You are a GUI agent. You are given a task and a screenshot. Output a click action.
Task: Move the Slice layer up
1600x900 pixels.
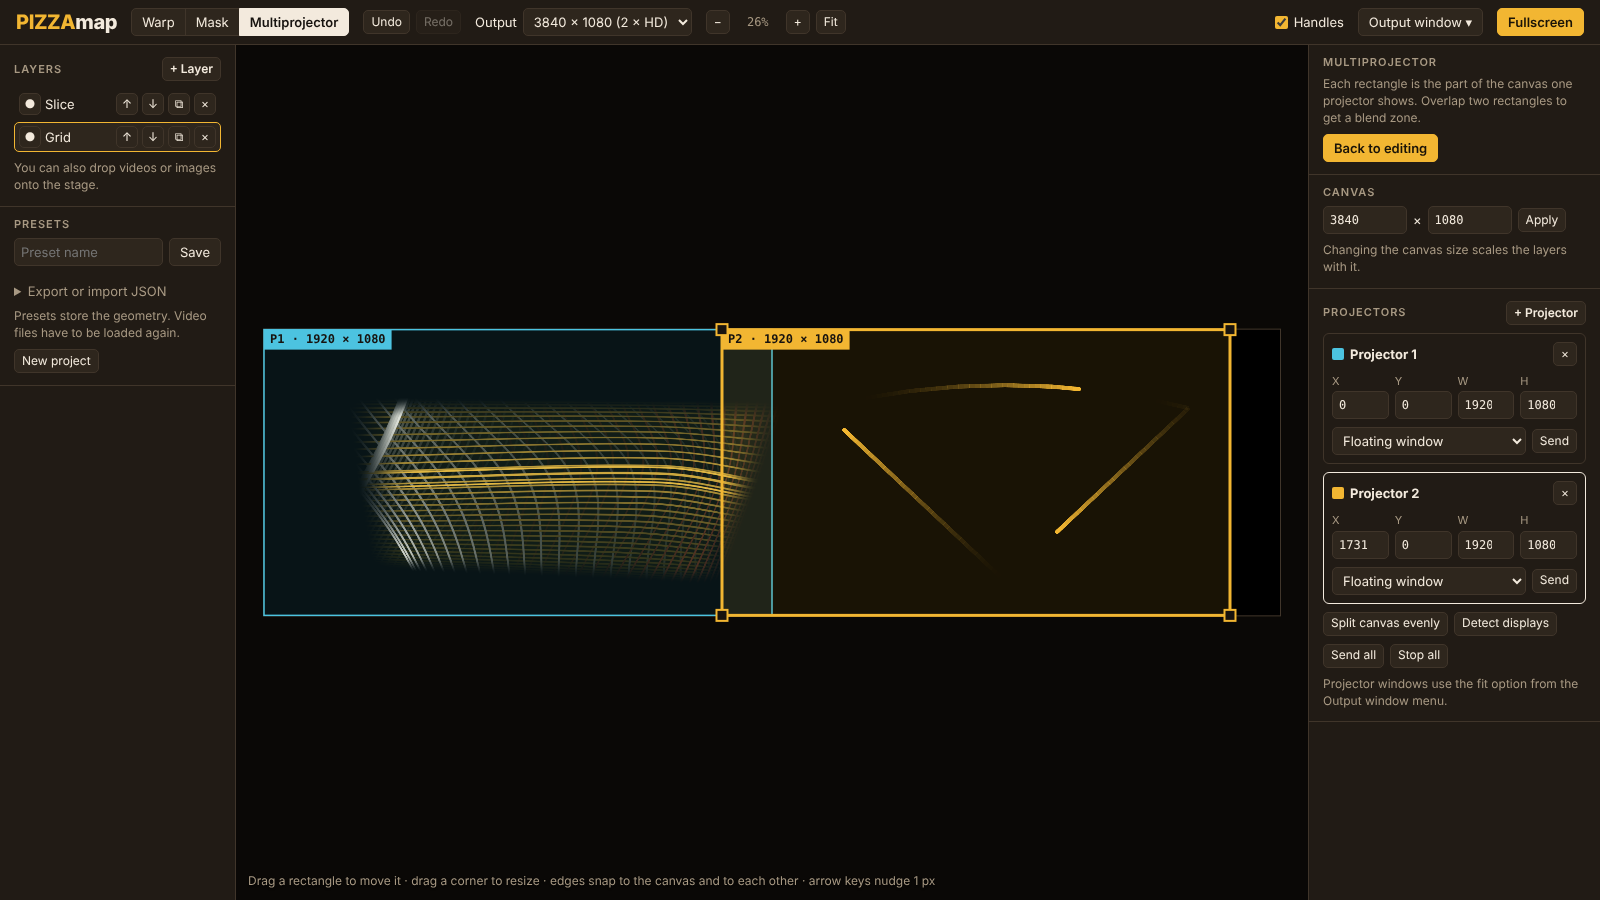coord(127,104)
